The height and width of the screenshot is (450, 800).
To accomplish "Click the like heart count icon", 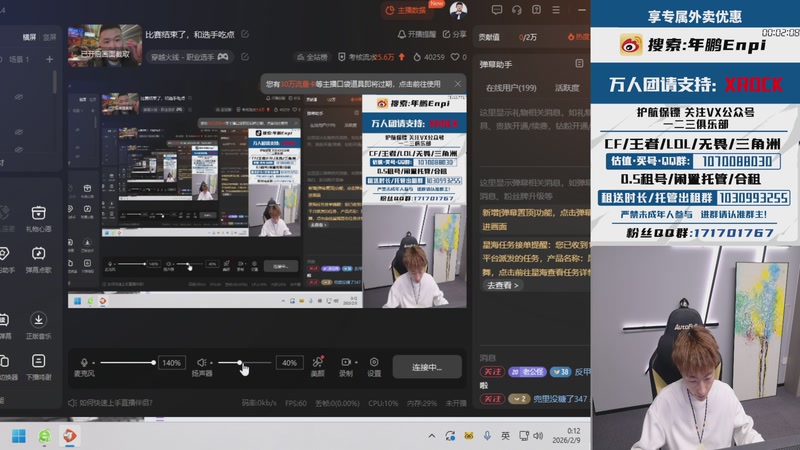I will (455, 57).
